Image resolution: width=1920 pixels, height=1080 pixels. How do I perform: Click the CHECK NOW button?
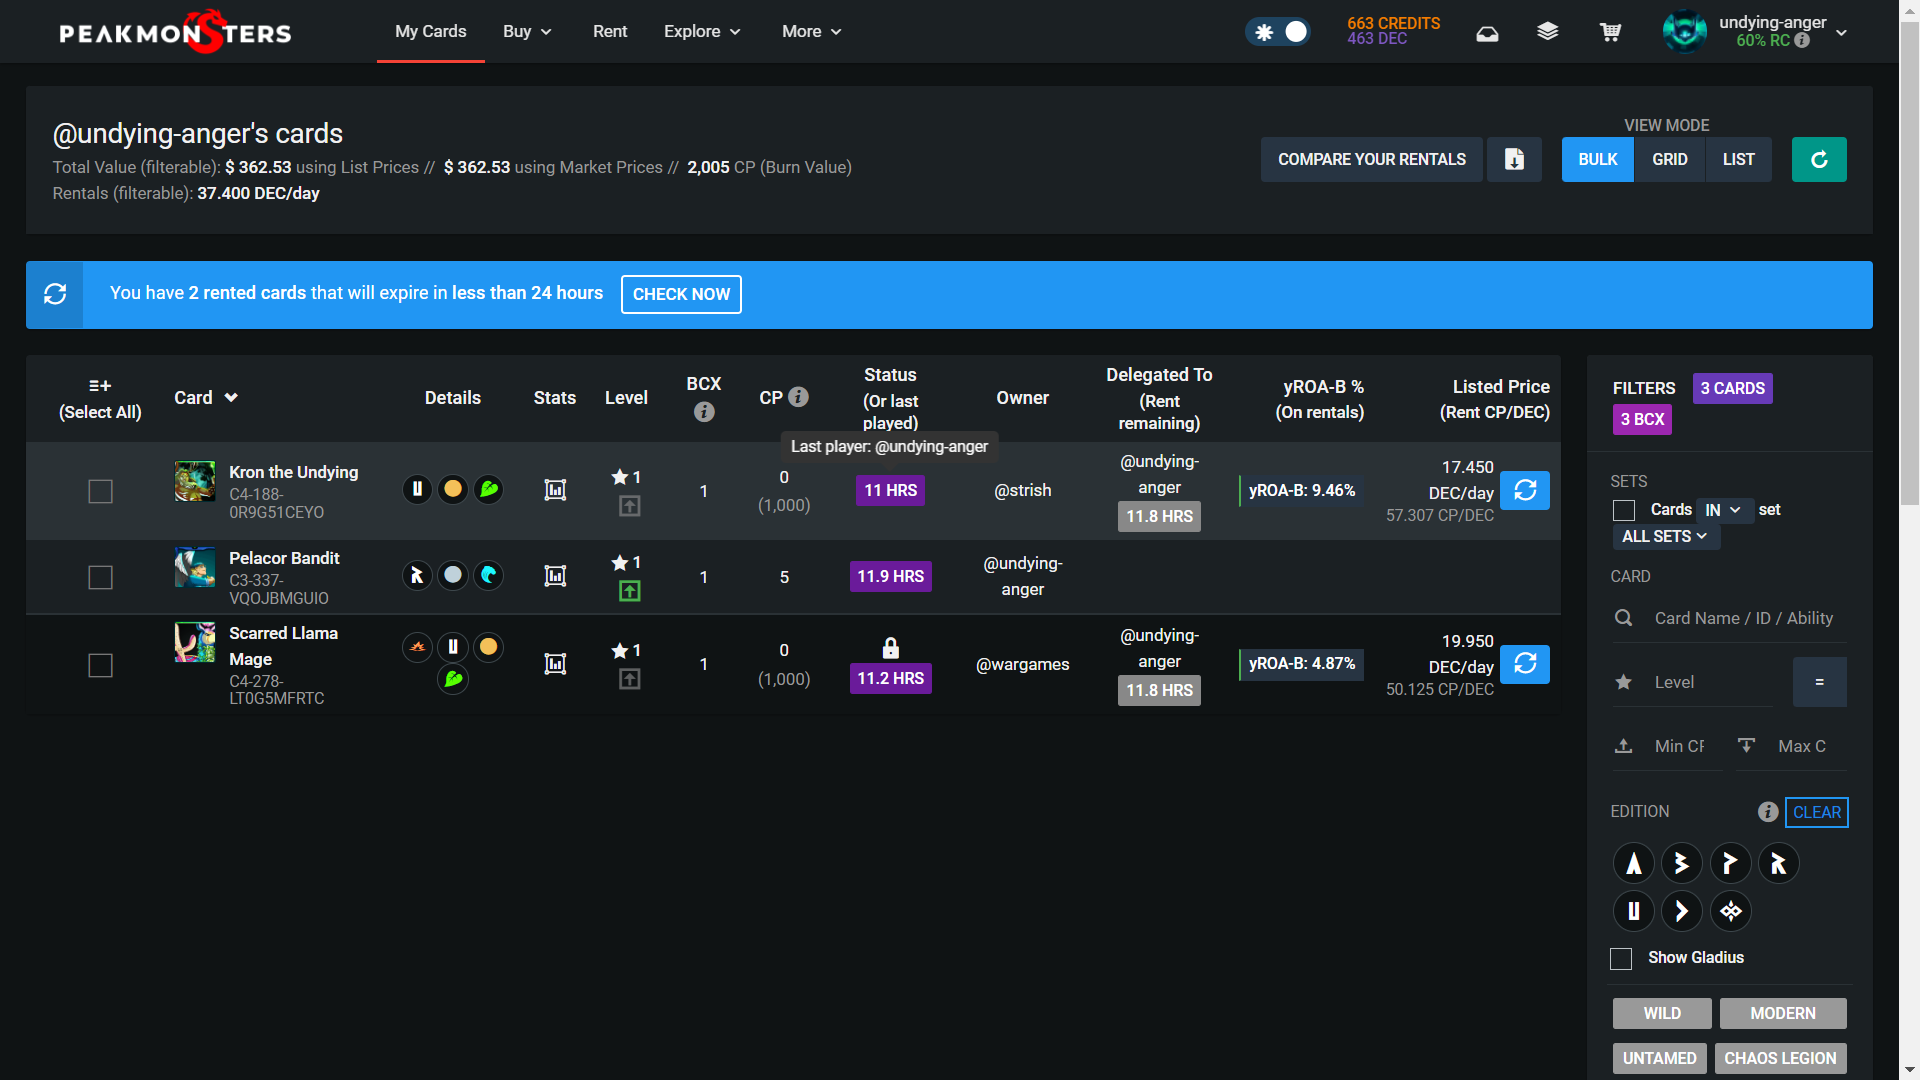(x=681, y=294)
